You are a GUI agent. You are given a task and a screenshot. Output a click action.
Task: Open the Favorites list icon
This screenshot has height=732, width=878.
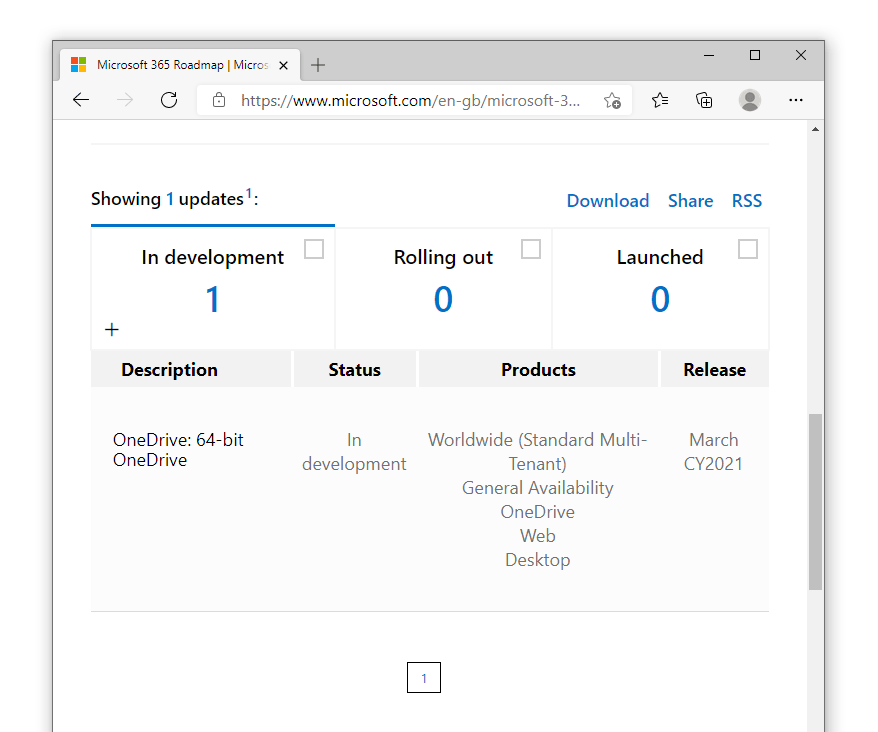click(x=660, y=100)
